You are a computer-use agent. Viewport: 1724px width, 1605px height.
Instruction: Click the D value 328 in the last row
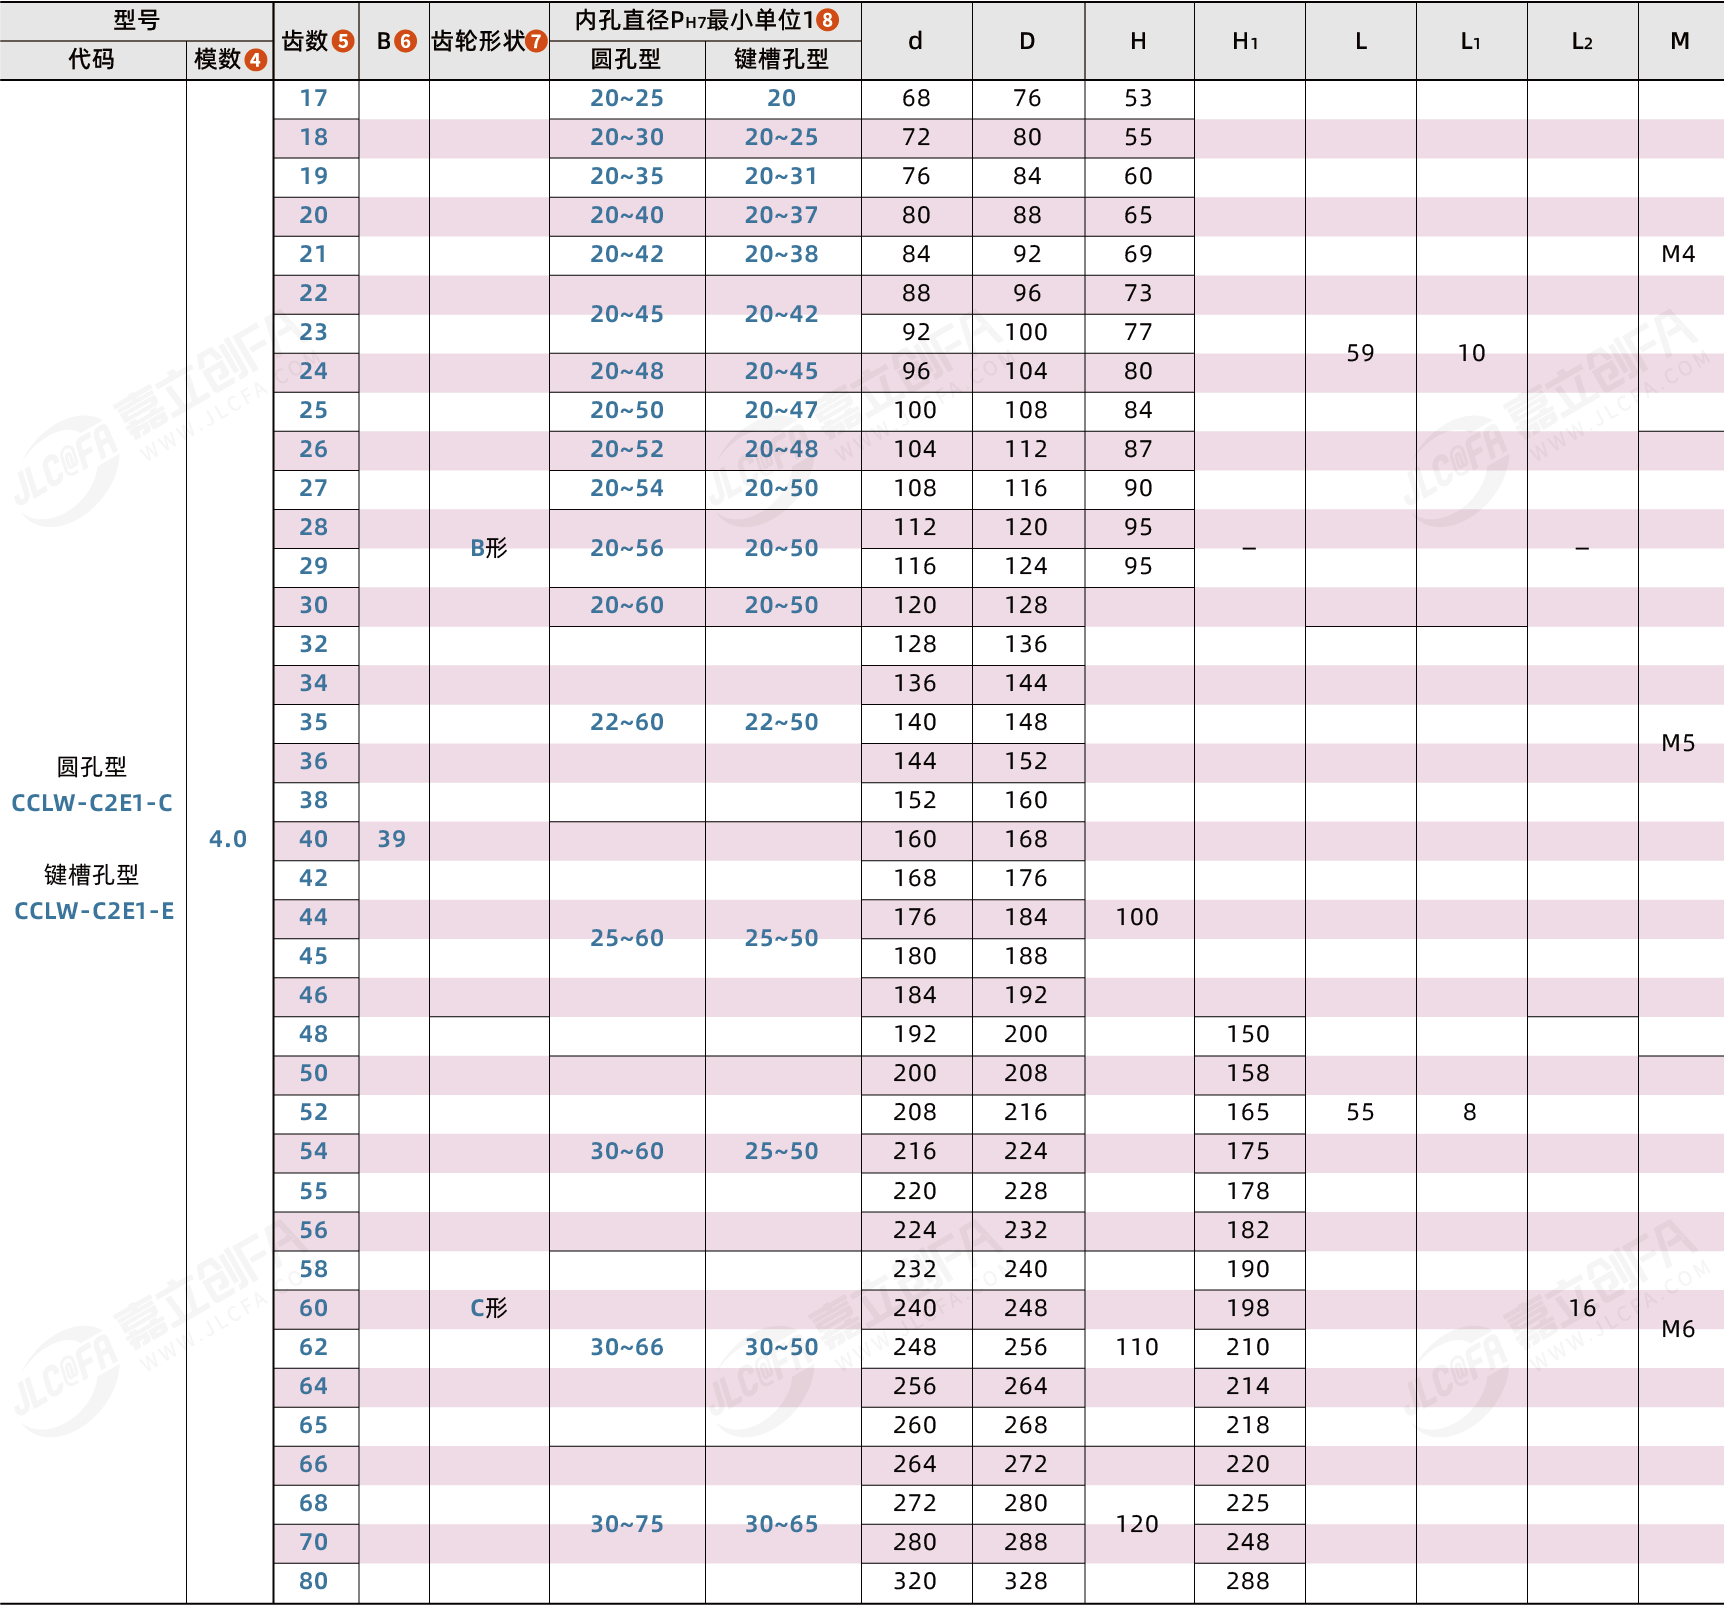[x=1027, y=1581]
